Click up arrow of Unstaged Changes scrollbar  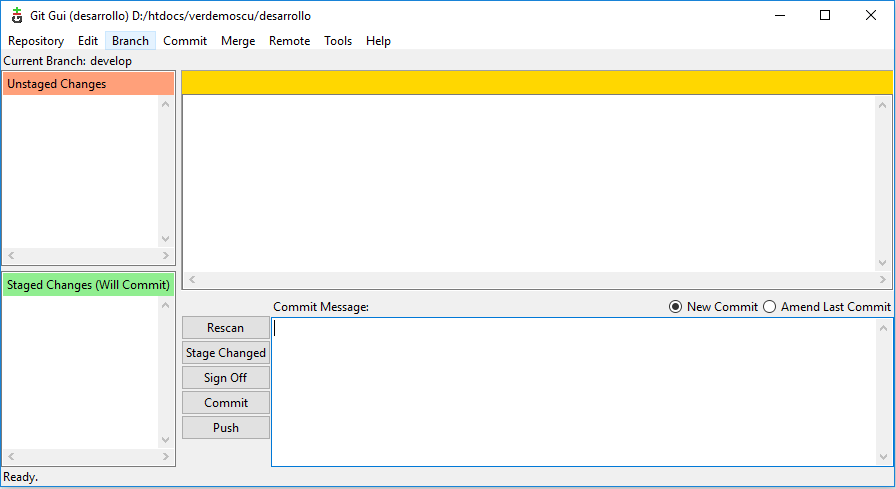166,104
